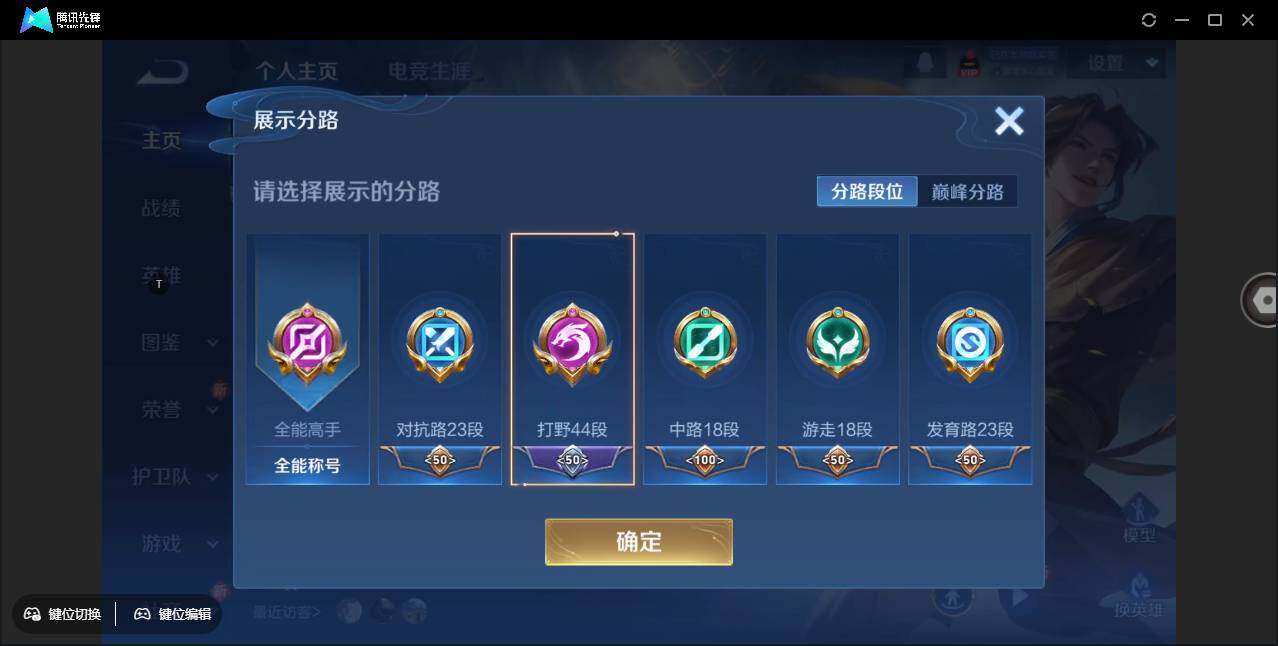Confirm with the 确定 button
The image size is (1278, 646).
click(x=639, y=542)
